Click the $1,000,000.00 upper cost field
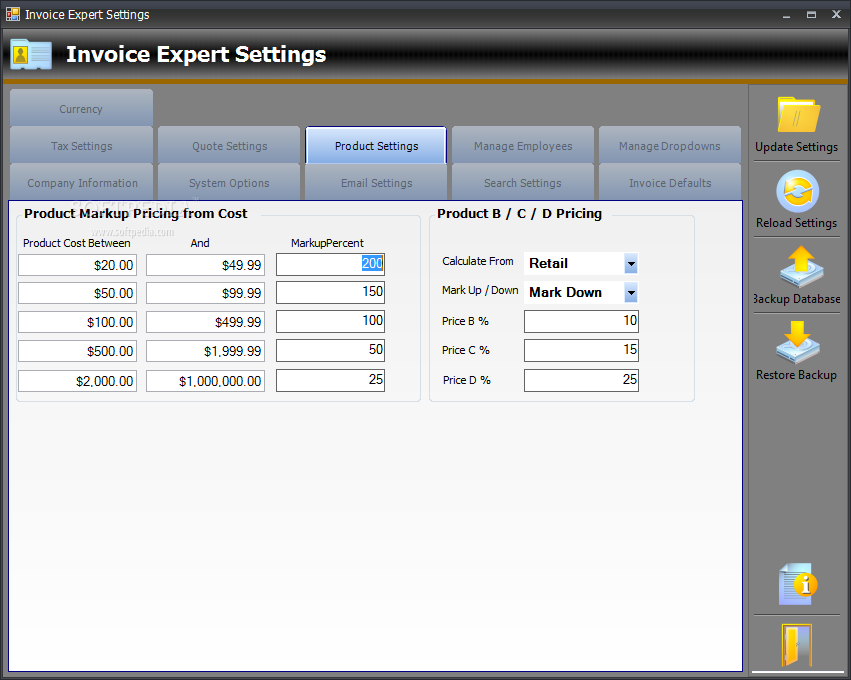The width and height of the screenshot is (851, 680). coord(205,380)
